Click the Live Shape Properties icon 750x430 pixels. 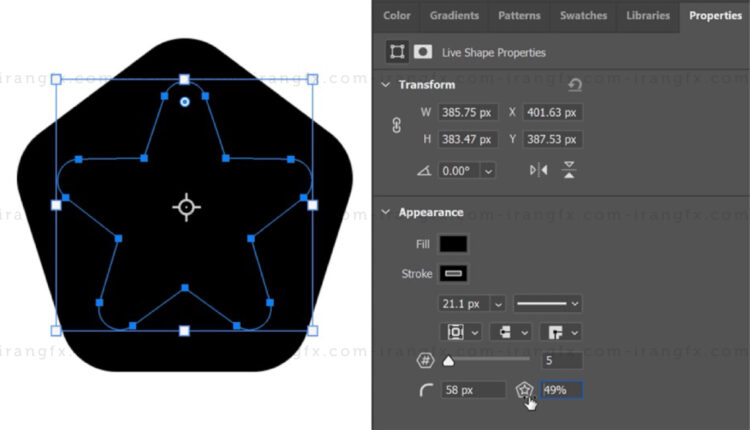click(396, 52)
